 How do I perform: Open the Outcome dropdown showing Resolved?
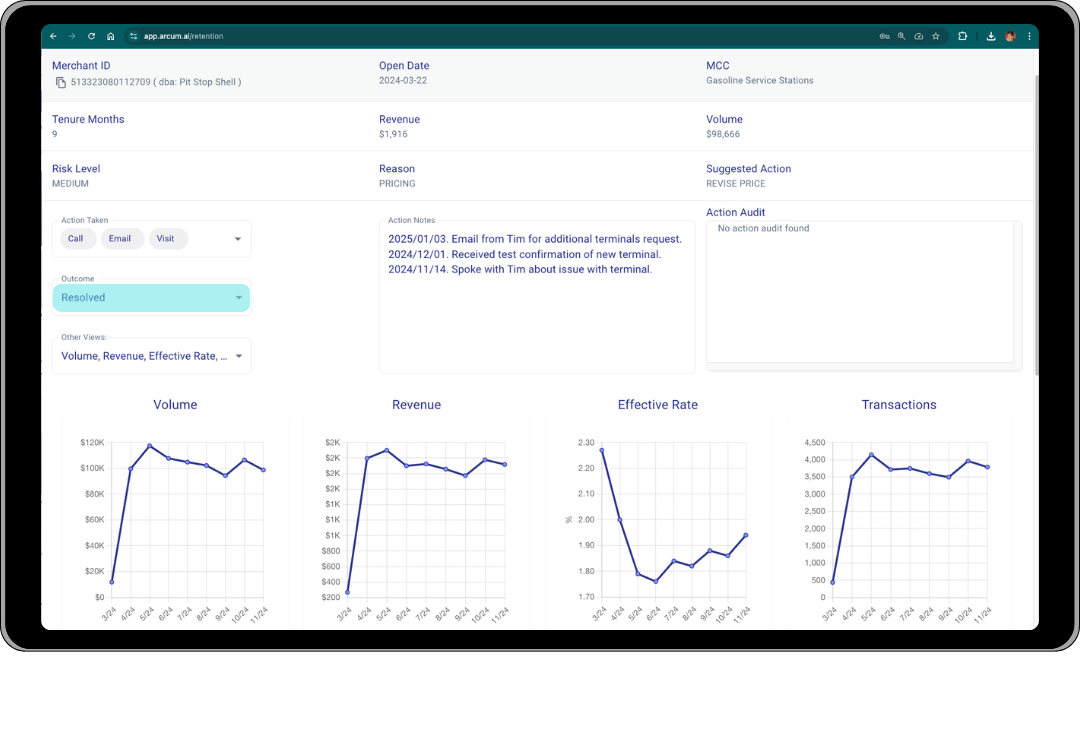[152, 298]
